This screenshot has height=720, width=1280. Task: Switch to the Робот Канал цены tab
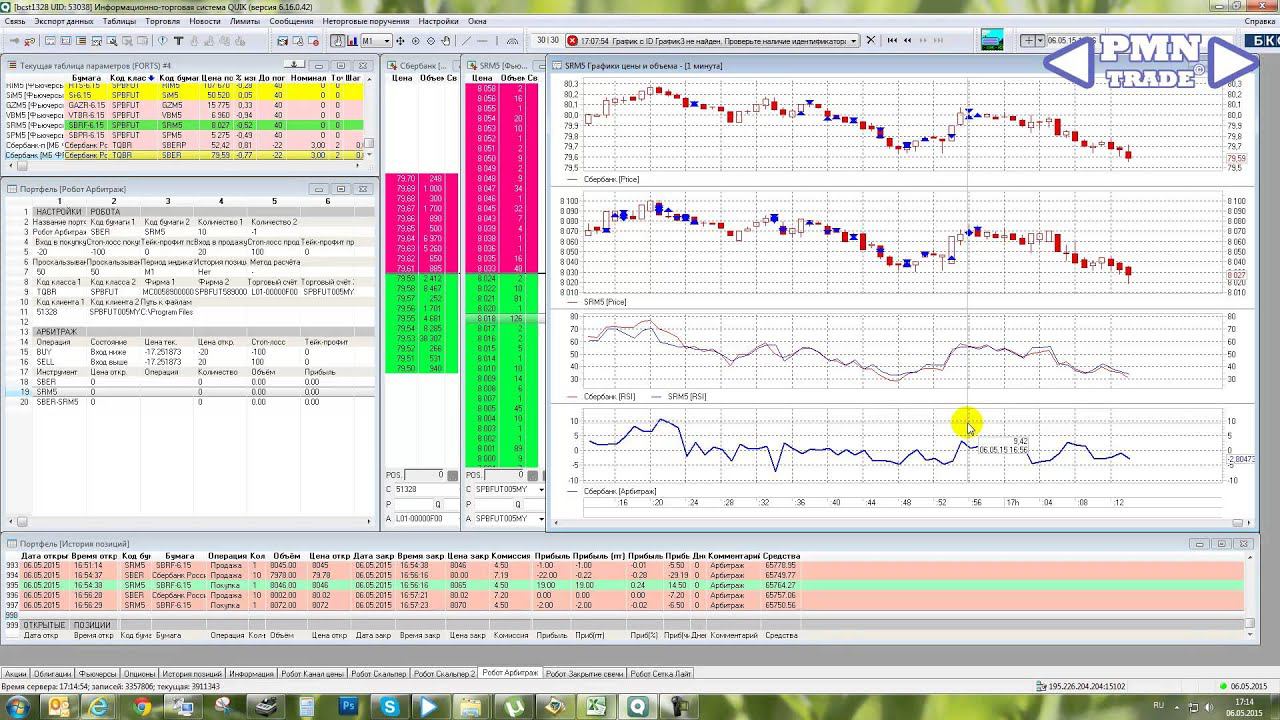click(x=312, y=674)
